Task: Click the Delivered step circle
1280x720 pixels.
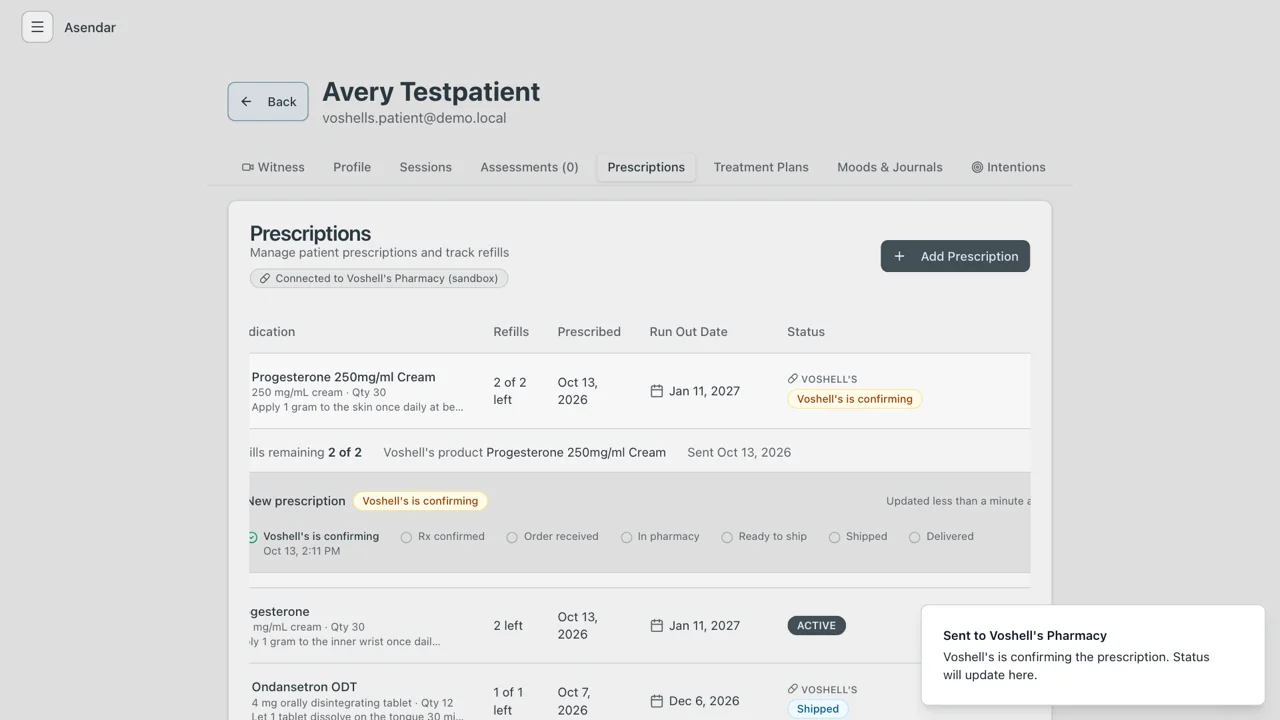Action: pyautogui.click(x=914, y=537)
